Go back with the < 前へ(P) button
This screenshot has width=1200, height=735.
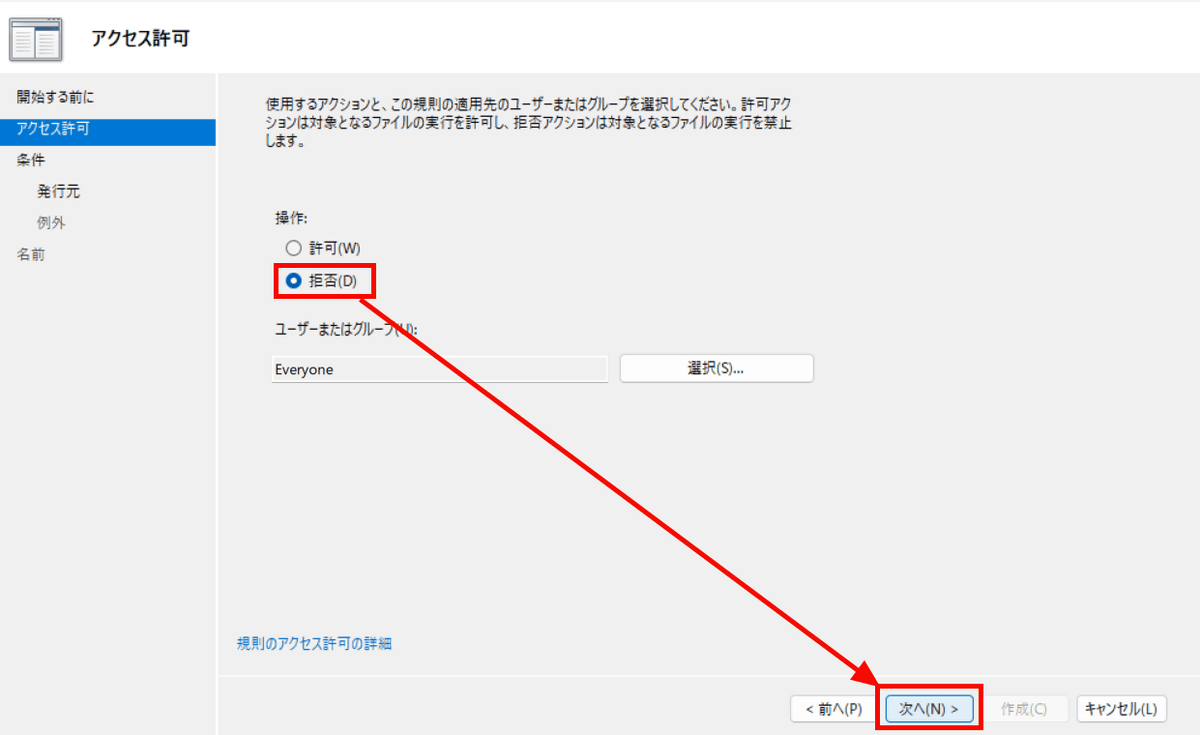pyautogui.click(x=827, y=709)
